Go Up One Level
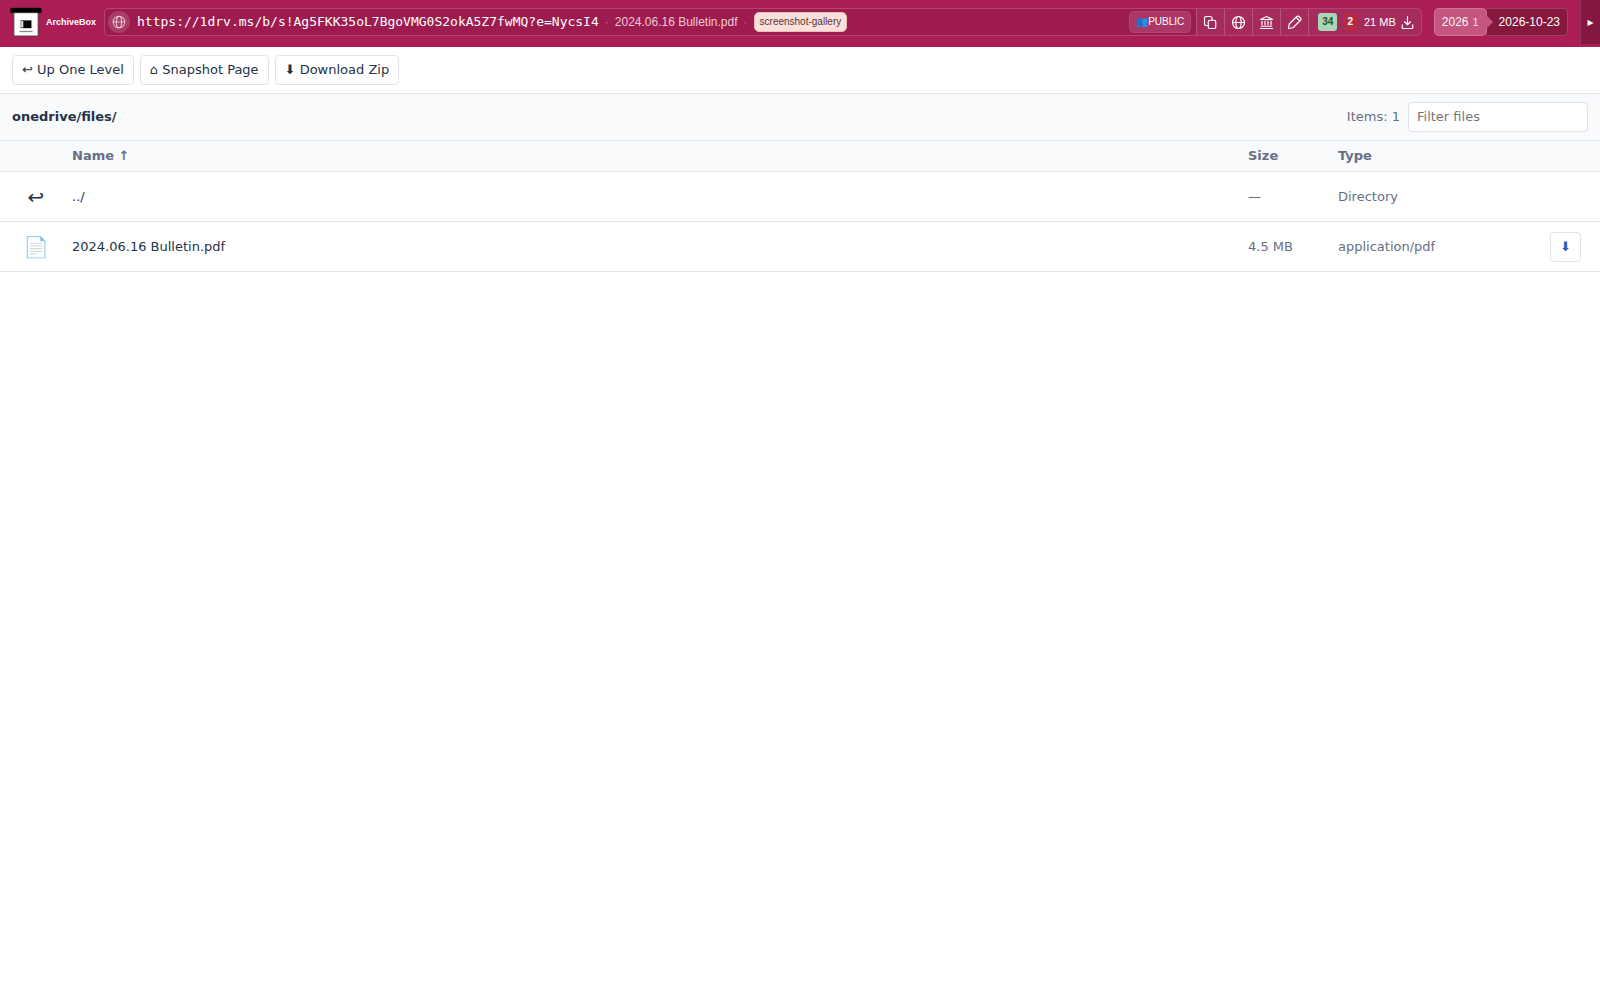The image size is (1600, 1000). point(73,70)
